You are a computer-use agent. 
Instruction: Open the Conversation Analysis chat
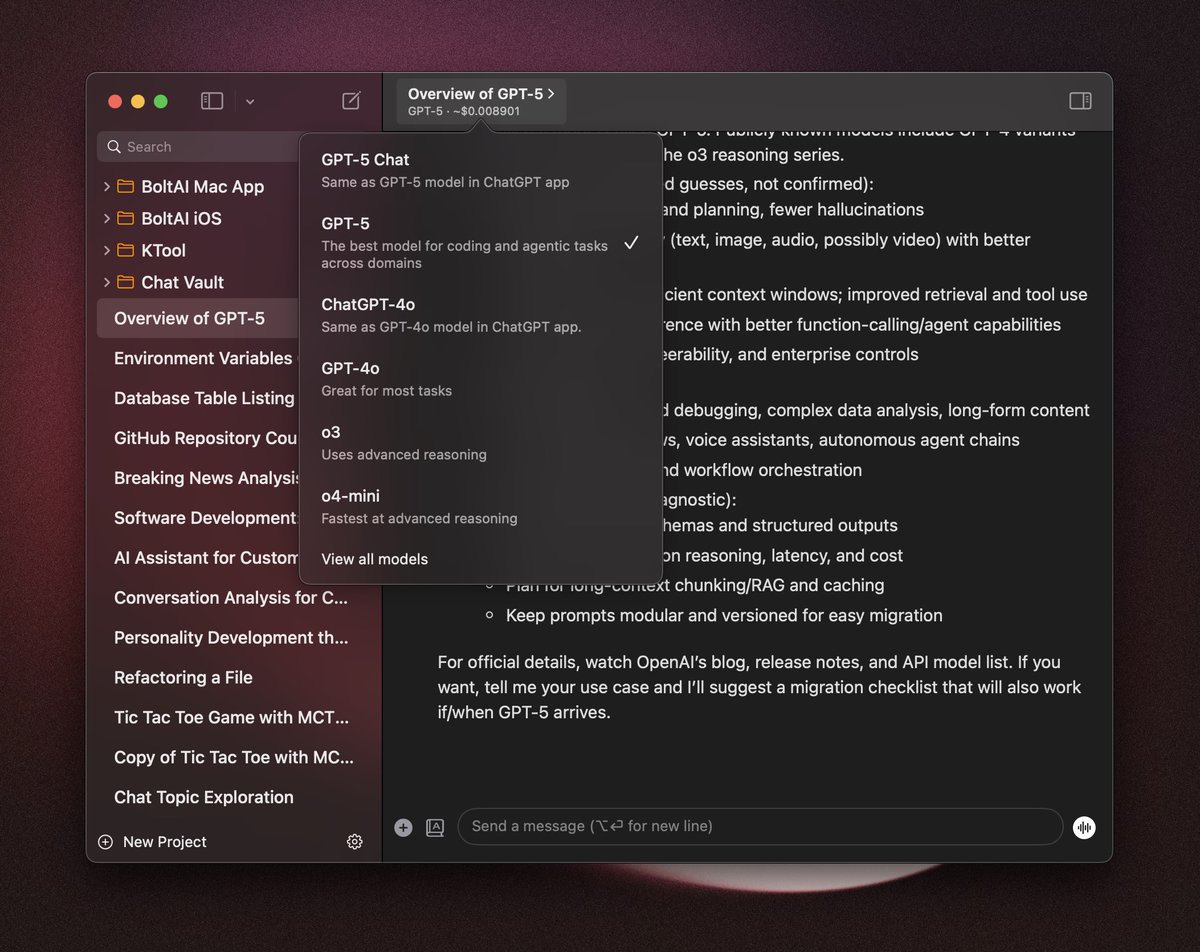pos(231,598)
